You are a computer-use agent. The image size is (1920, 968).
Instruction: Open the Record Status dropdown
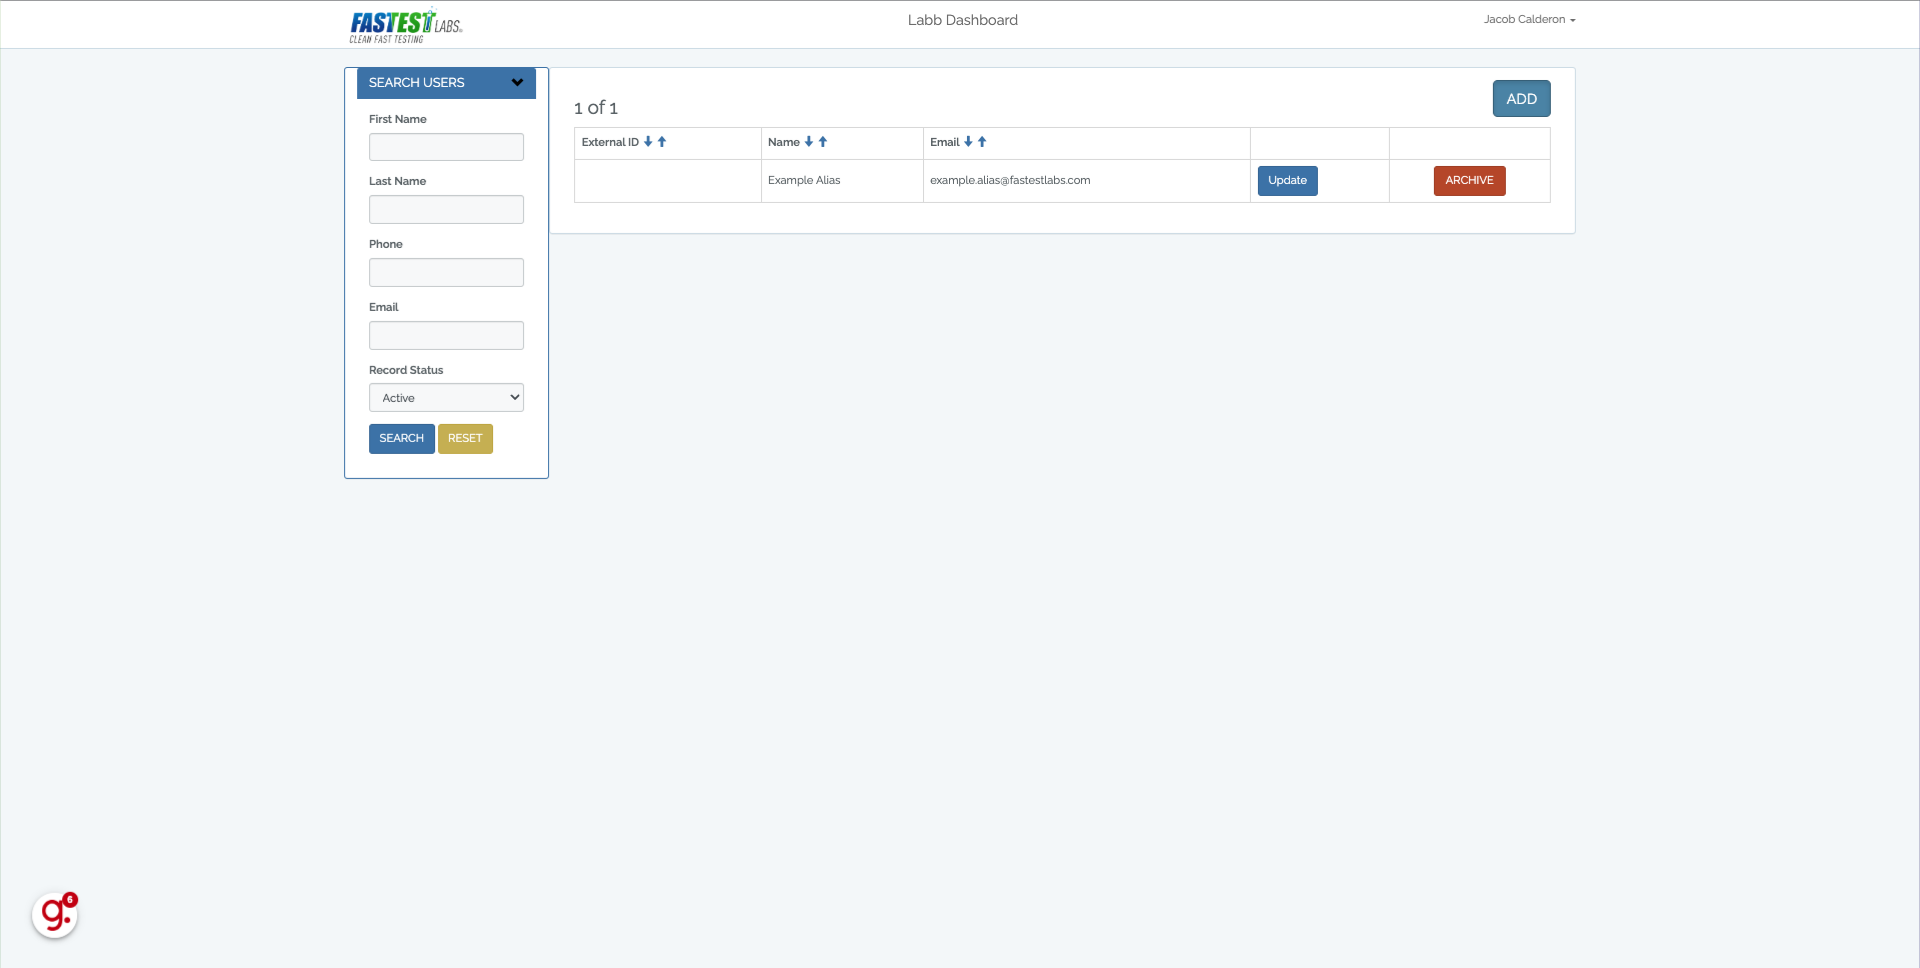446,397
